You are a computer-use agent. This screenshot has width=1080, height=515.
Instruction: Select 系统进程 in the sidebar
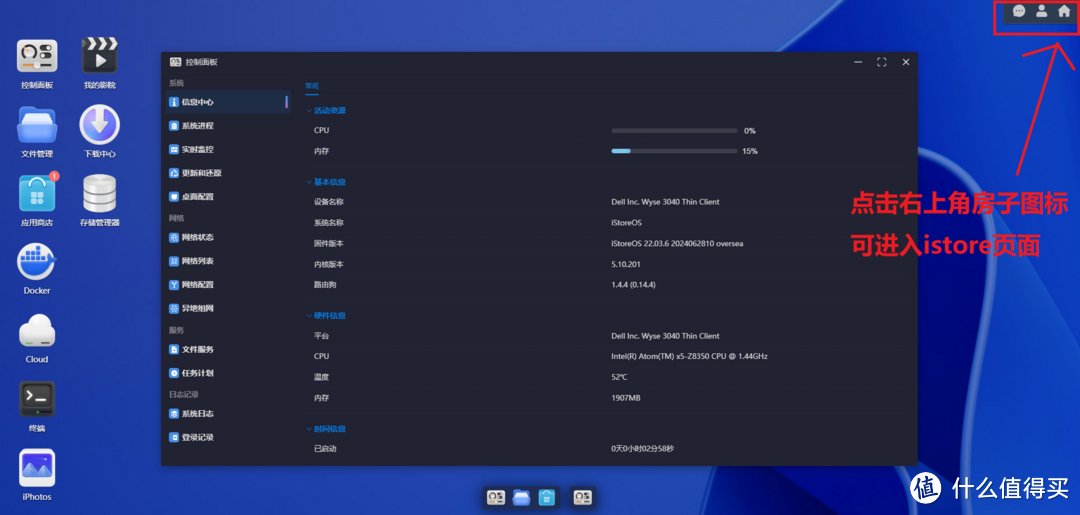[196, 126]
